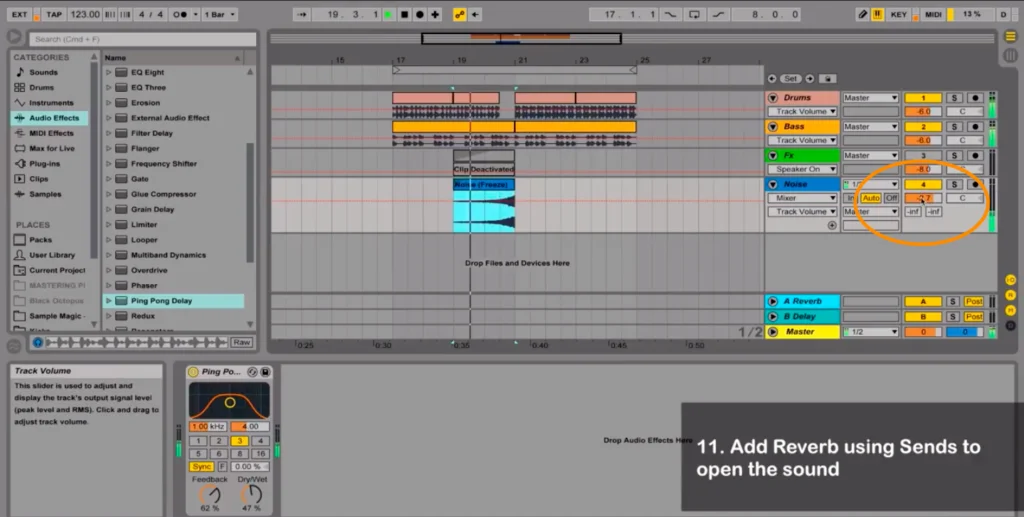Open the Speaker On automation chooser on Fx
This screenshot has width=1024, height=517.
pyautogui.click(x=801, y=169)
